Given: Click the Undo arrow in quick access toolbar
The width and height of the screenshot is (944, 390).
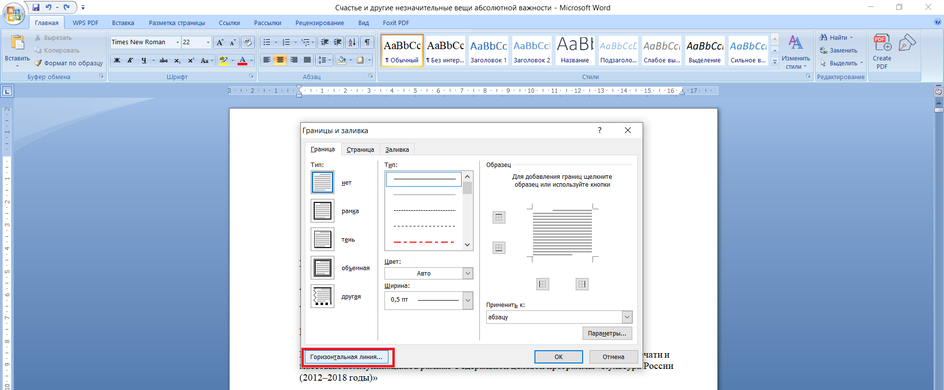Looking at the screenshot, I should click(x=50, y=8).
